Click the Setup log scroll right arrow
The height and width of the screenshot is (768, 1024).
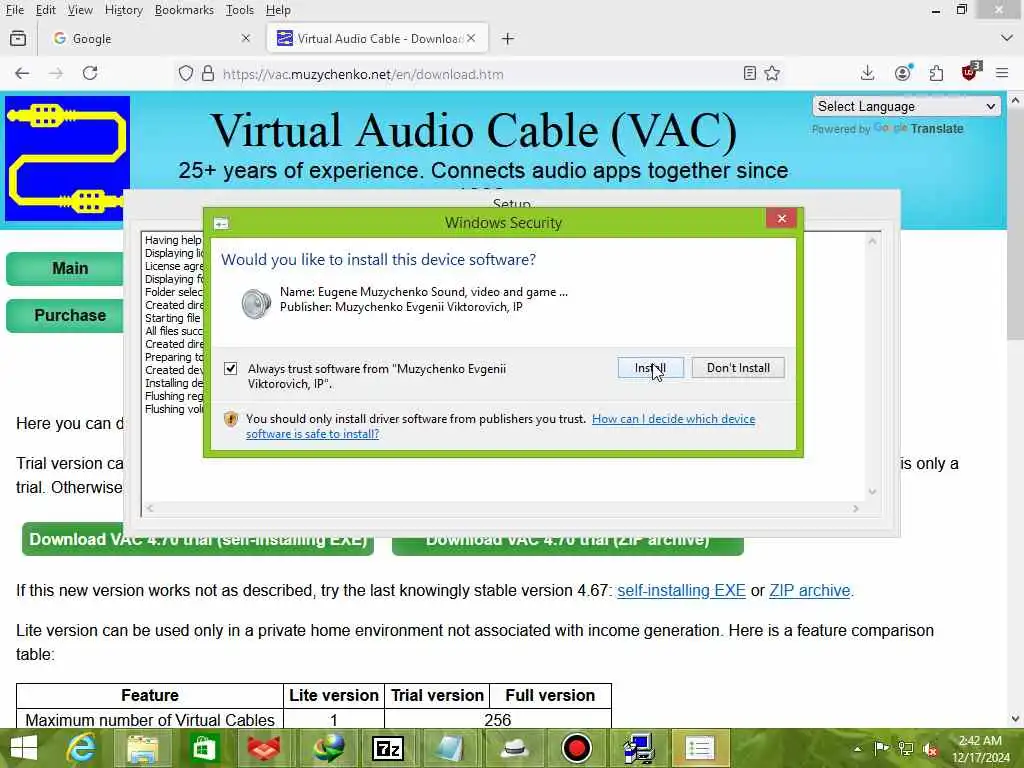(x=856, y=509)
